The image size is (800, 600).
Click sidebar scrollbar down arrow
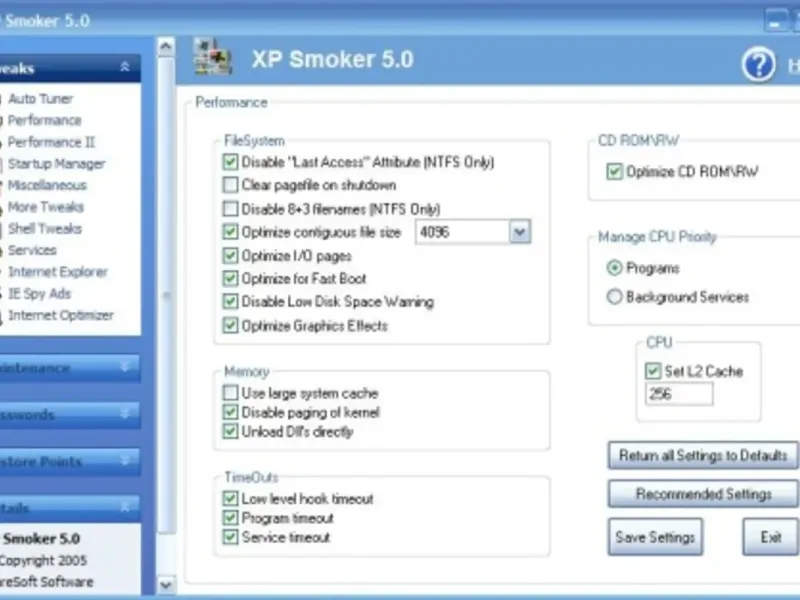(165, 585)
